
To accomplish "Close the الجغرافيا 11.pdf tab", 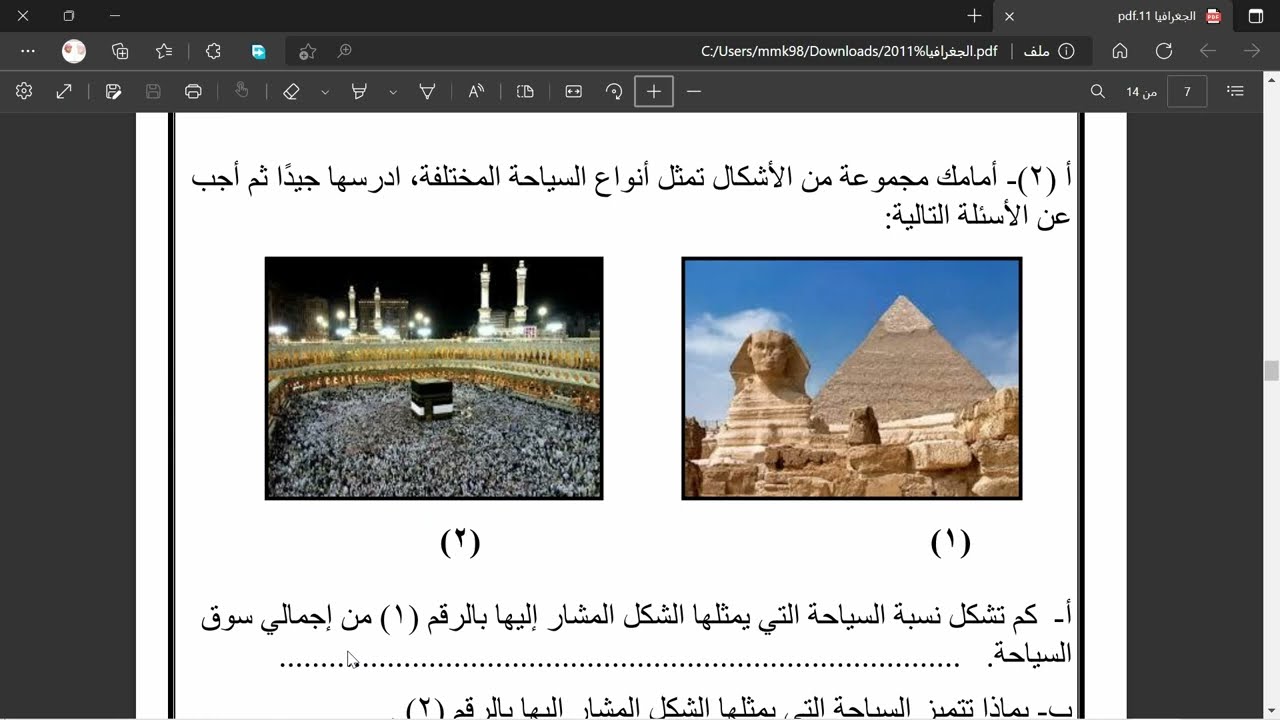I will (1009, 16).
